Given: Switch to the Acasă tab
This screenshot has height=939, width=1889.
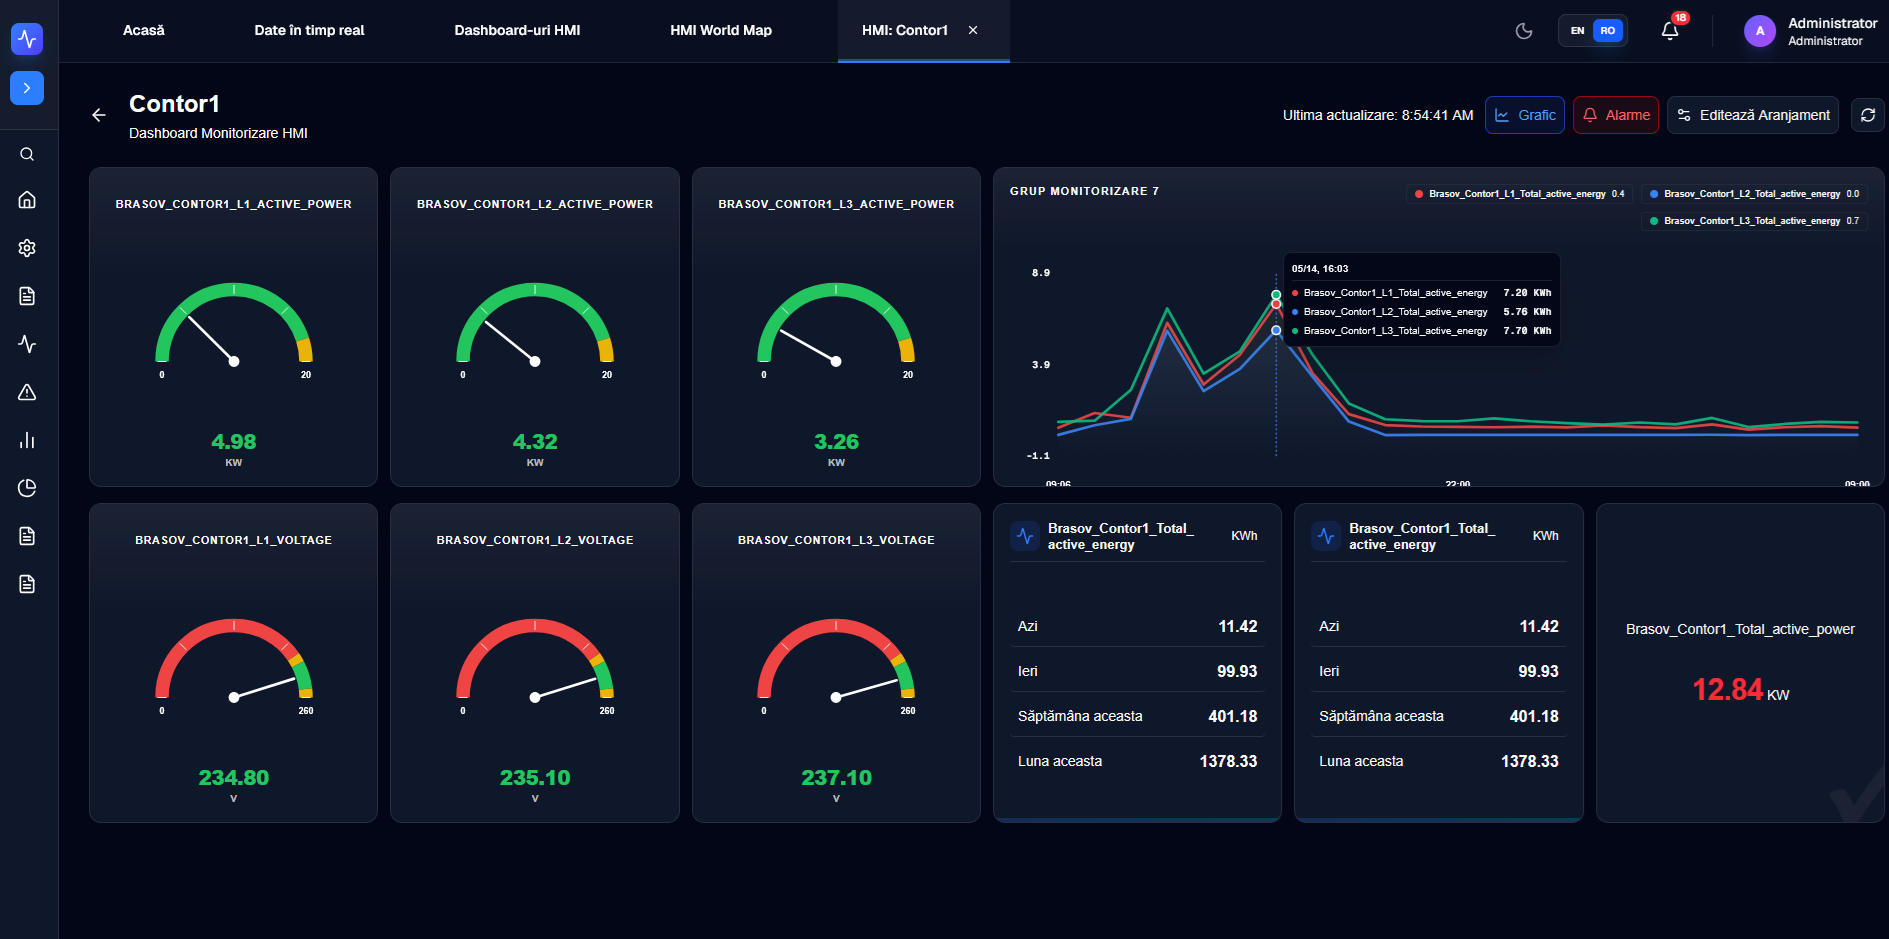Looking at the screenshot, I should (x=144, y=30).
